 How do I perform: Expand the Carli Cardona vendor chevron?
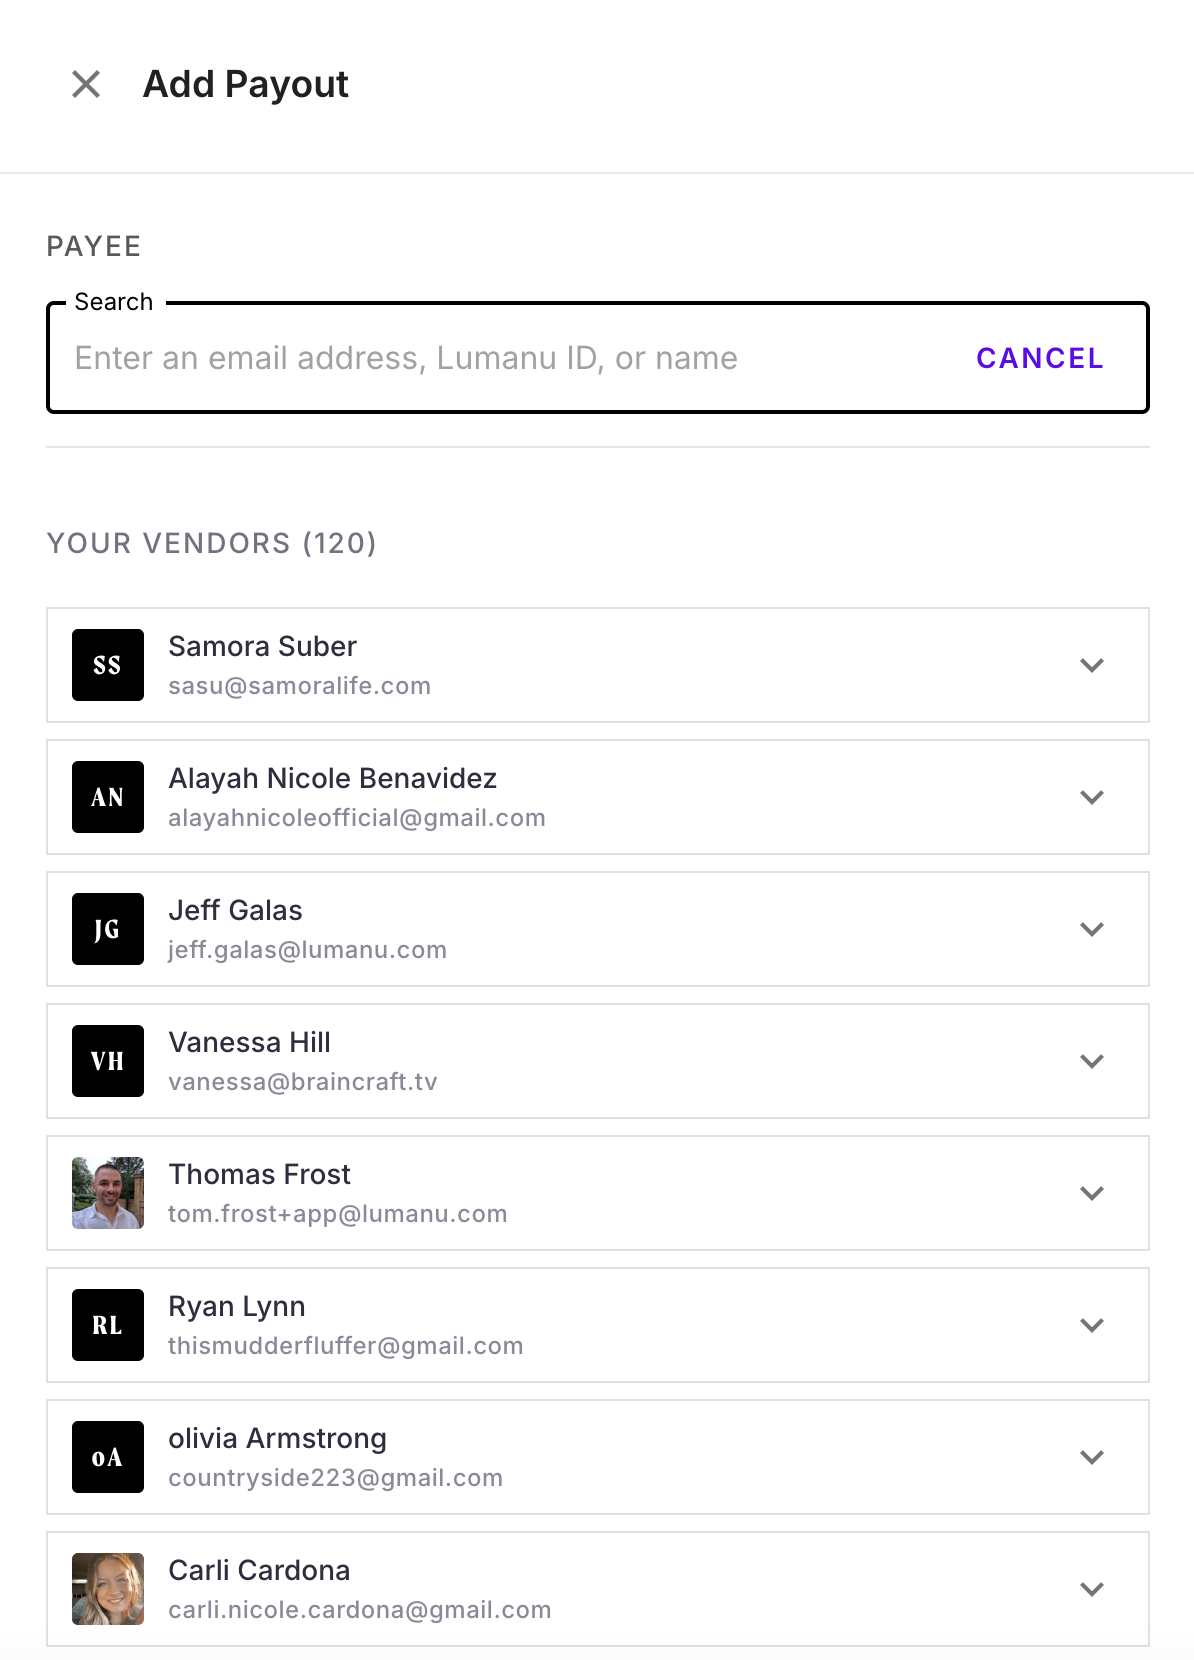[x=1092, y=1589]
